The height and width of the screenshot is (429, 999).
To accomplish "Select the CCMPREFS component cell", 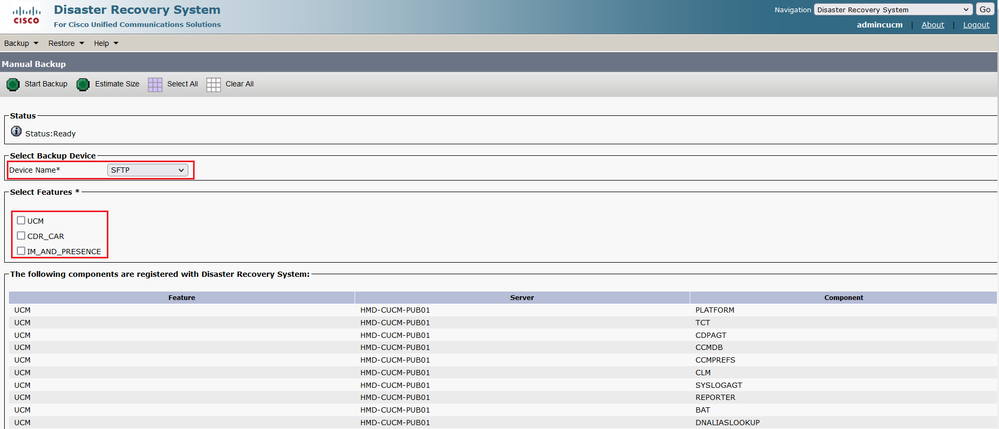I will pos(715,360).
